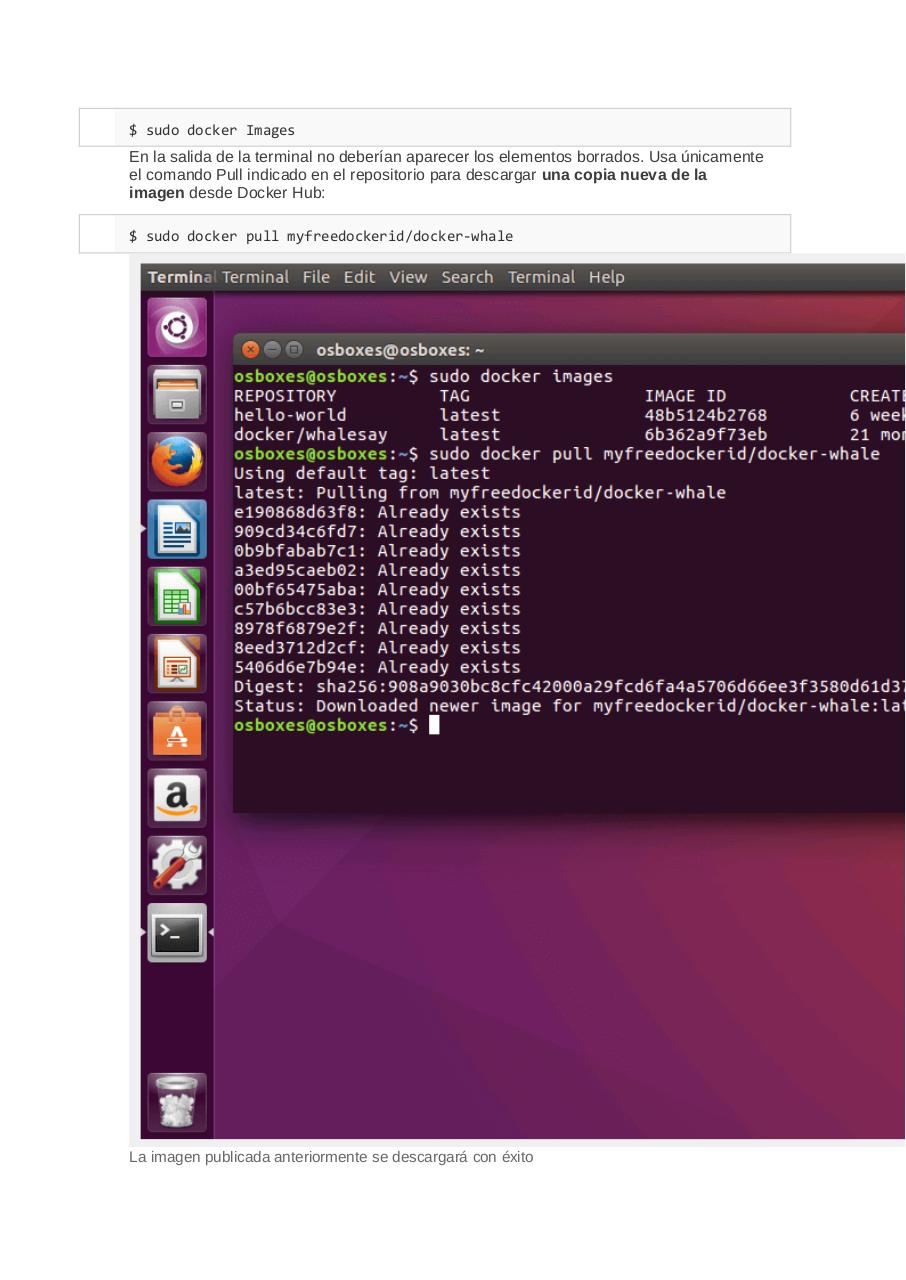This screenshot has height=1280, width=906.
Task: Launch the Amazon shortcut
Action: [176, 797]
